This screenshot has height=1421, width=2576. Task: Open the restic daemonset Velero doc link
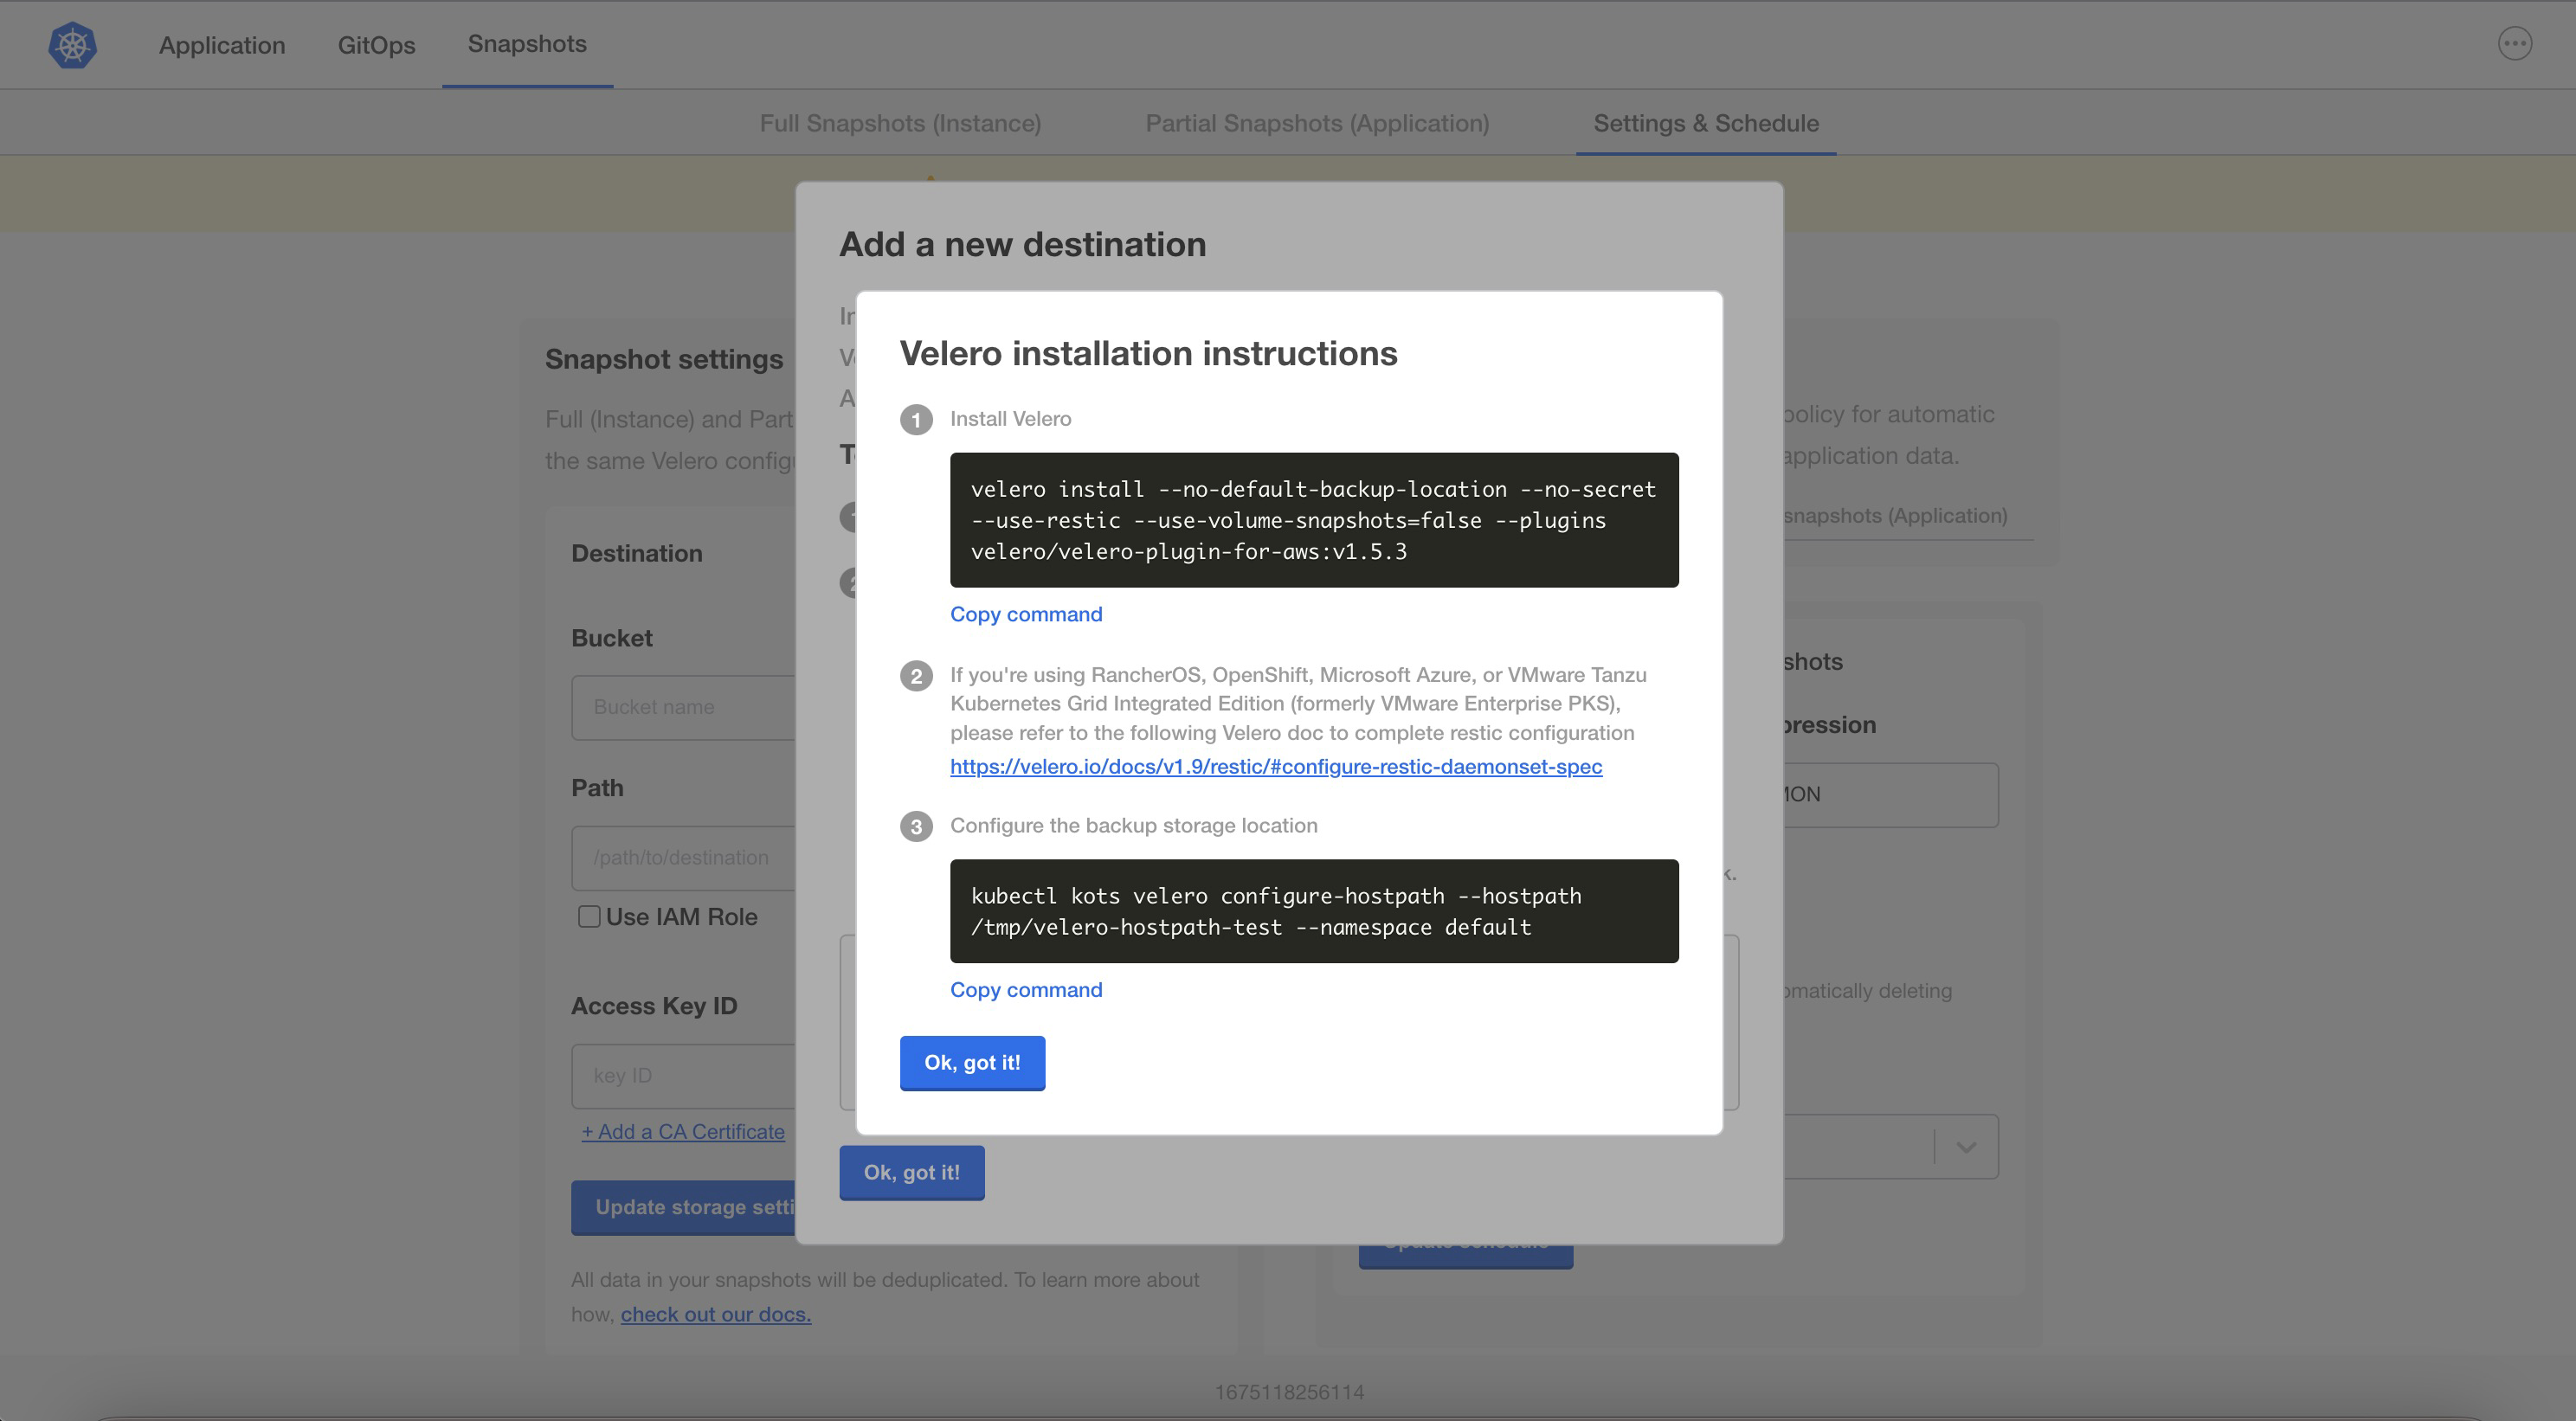point(1276,766)
